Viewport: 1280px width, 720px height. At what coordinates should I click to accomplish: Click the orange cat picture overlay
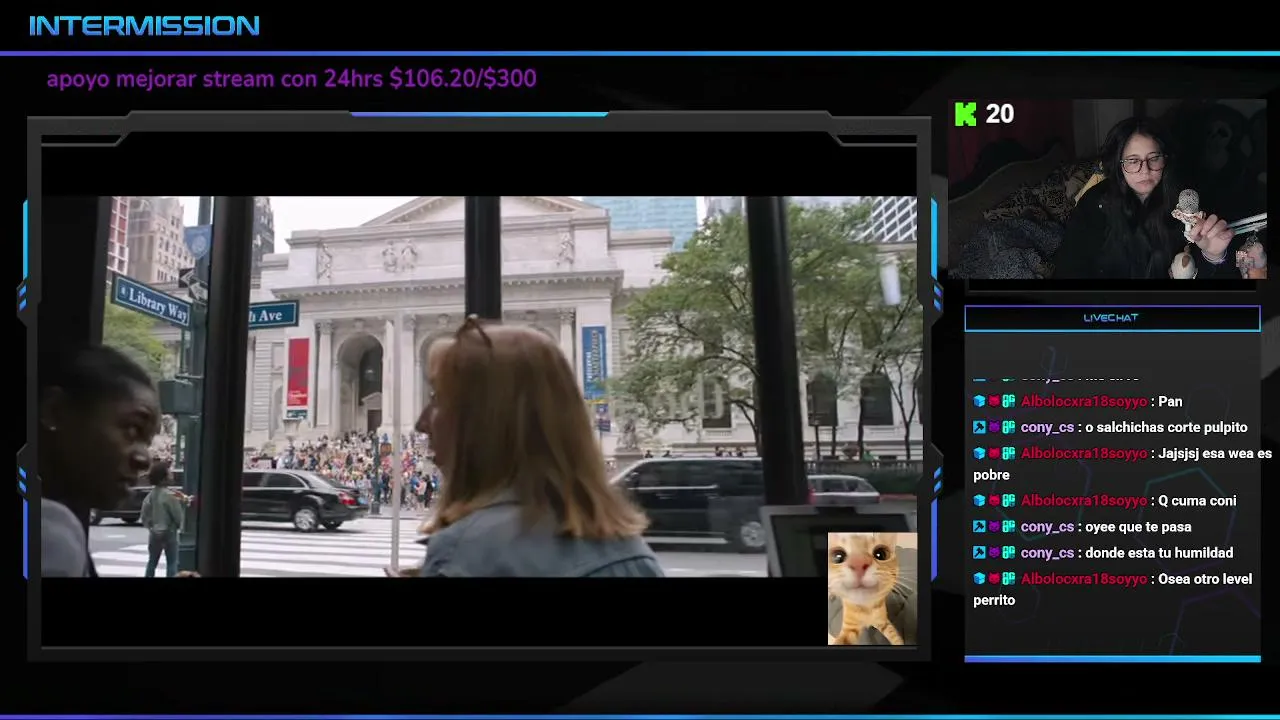click(x=872, y=588)
